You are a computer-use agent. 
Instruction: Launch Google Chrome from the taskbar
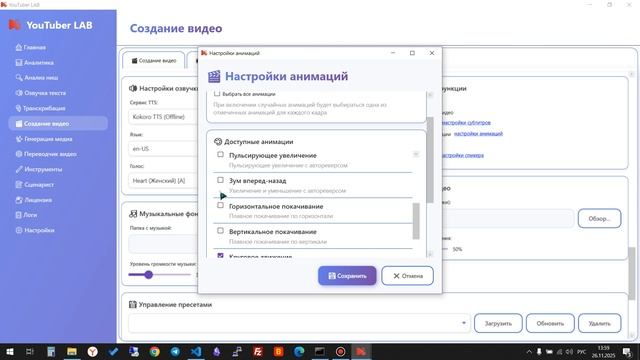point(154,351)
